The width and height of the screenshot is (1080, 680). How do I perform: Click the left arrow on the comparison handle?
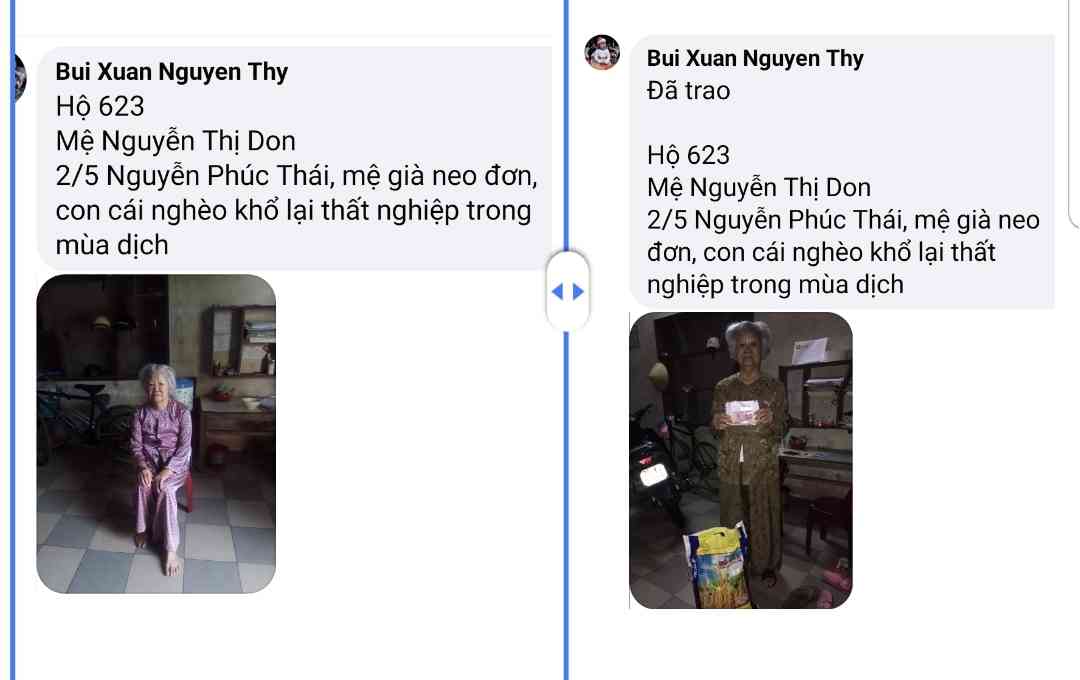557,292
